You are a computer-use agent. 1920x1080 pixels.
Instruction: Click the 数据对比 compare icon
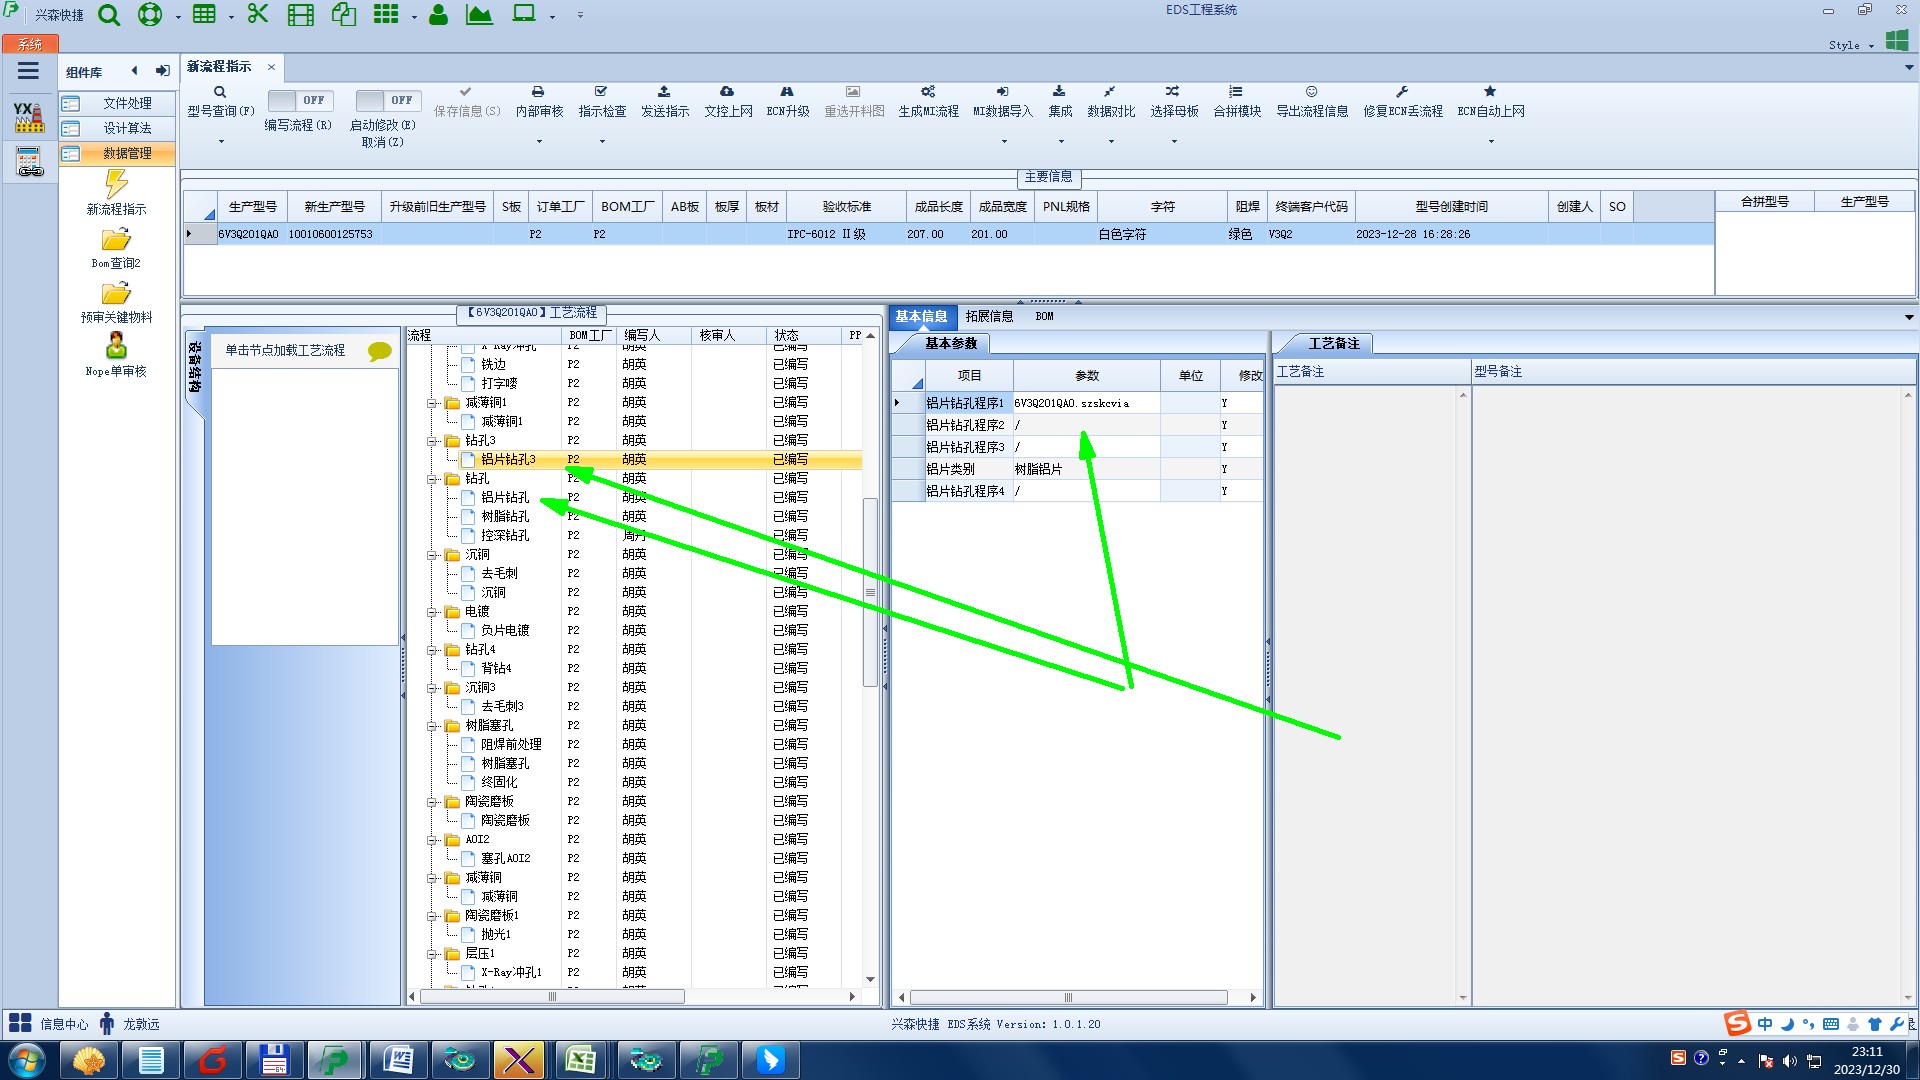click(x=1110, y=92)
